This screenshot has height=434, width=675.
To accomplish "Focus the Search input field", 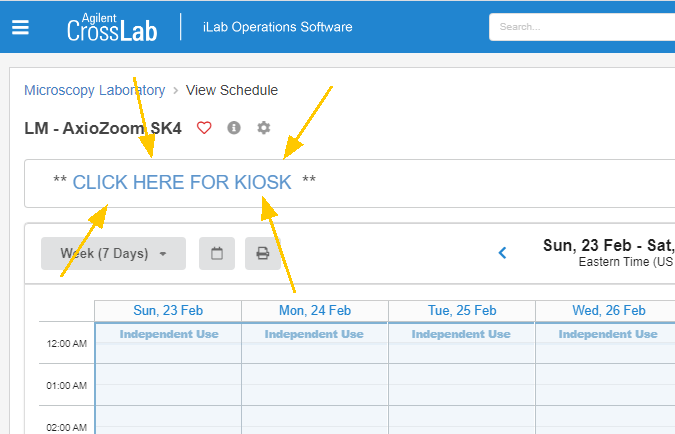I will 580,27.
